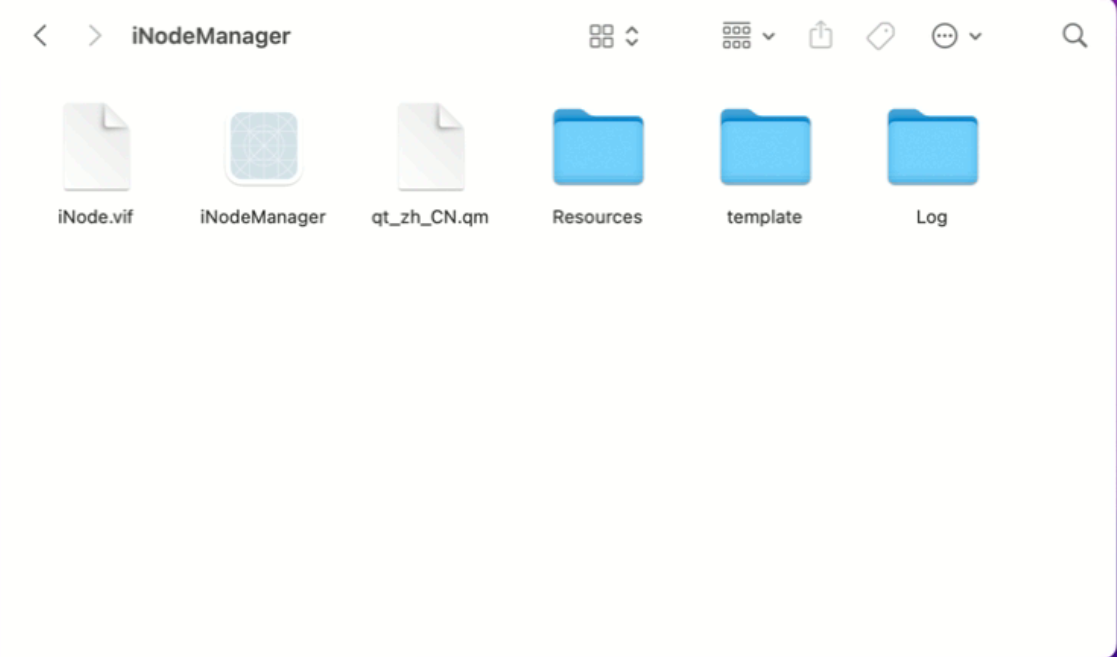Click the iNode.vif file name label

tap(95, 217)
